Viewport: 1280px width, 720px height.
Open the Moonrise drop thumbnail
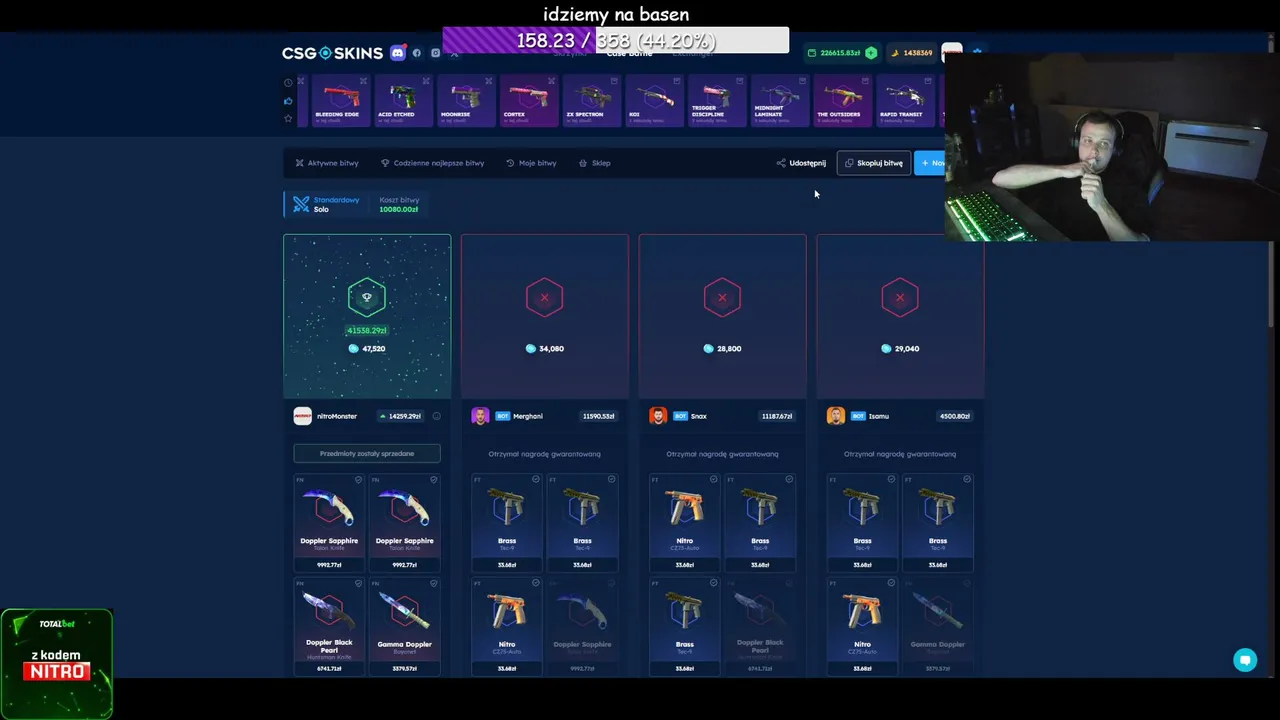pyautogui.click(x=464, y=101)
